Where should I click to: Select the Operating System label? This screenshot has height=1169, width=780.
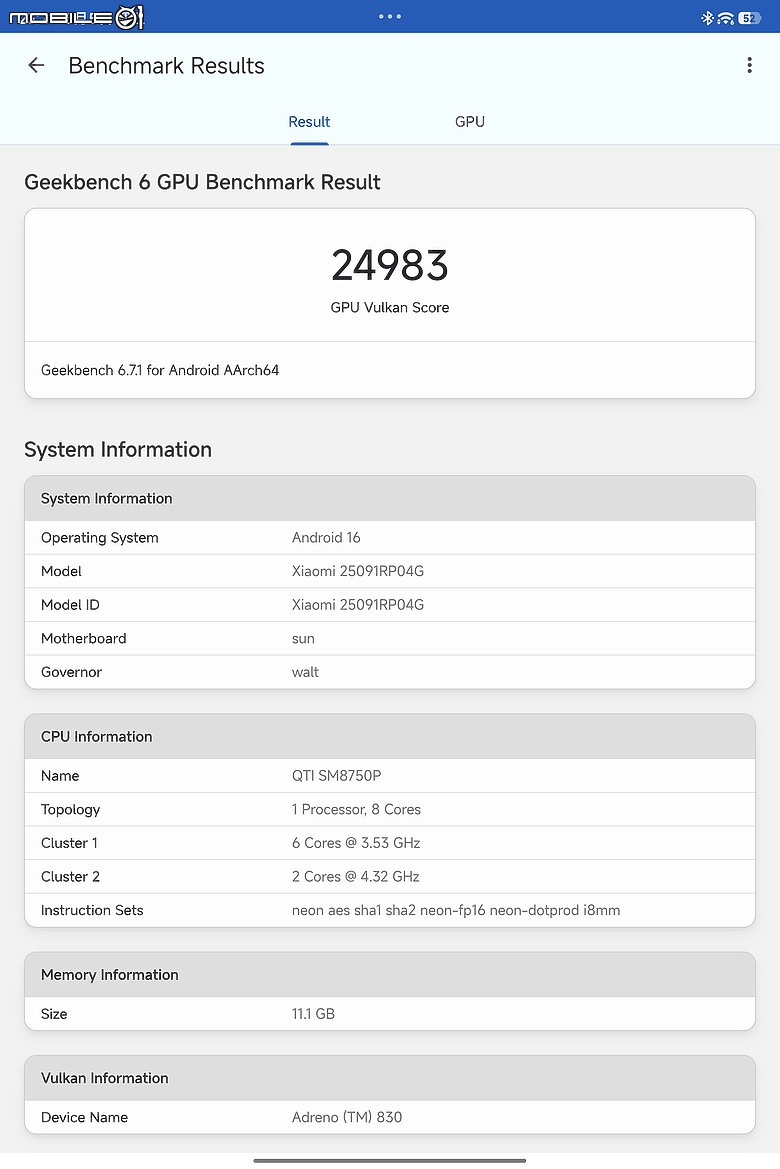[99, 538]
